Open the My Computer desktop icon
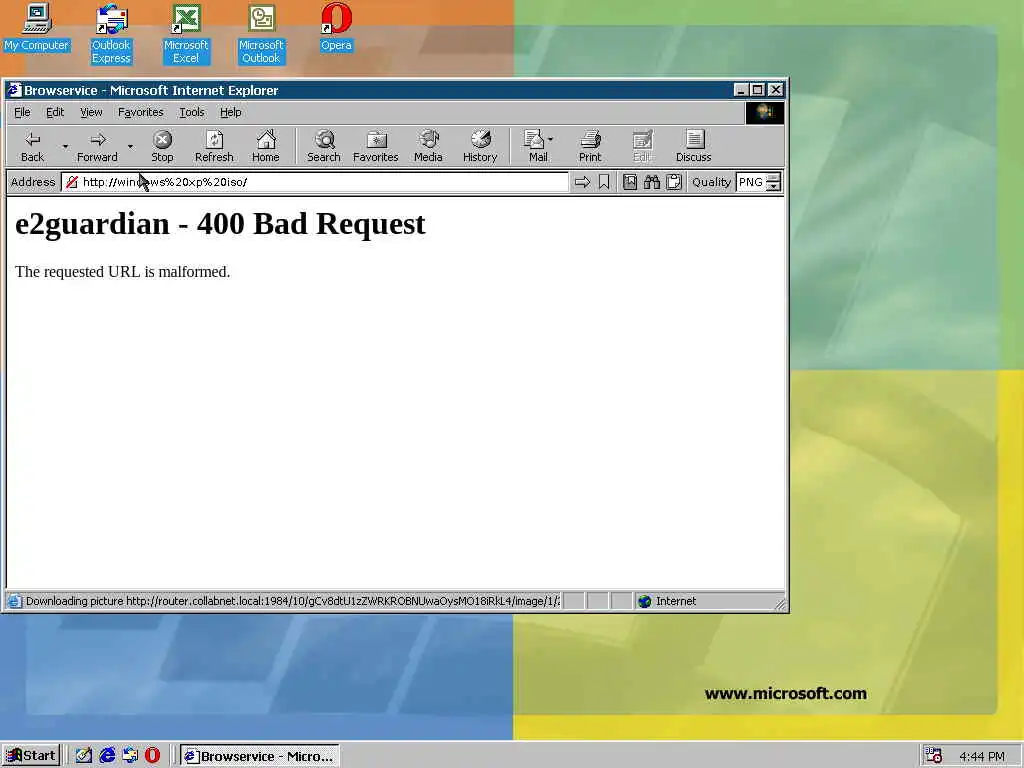 (x=37, y=27)
